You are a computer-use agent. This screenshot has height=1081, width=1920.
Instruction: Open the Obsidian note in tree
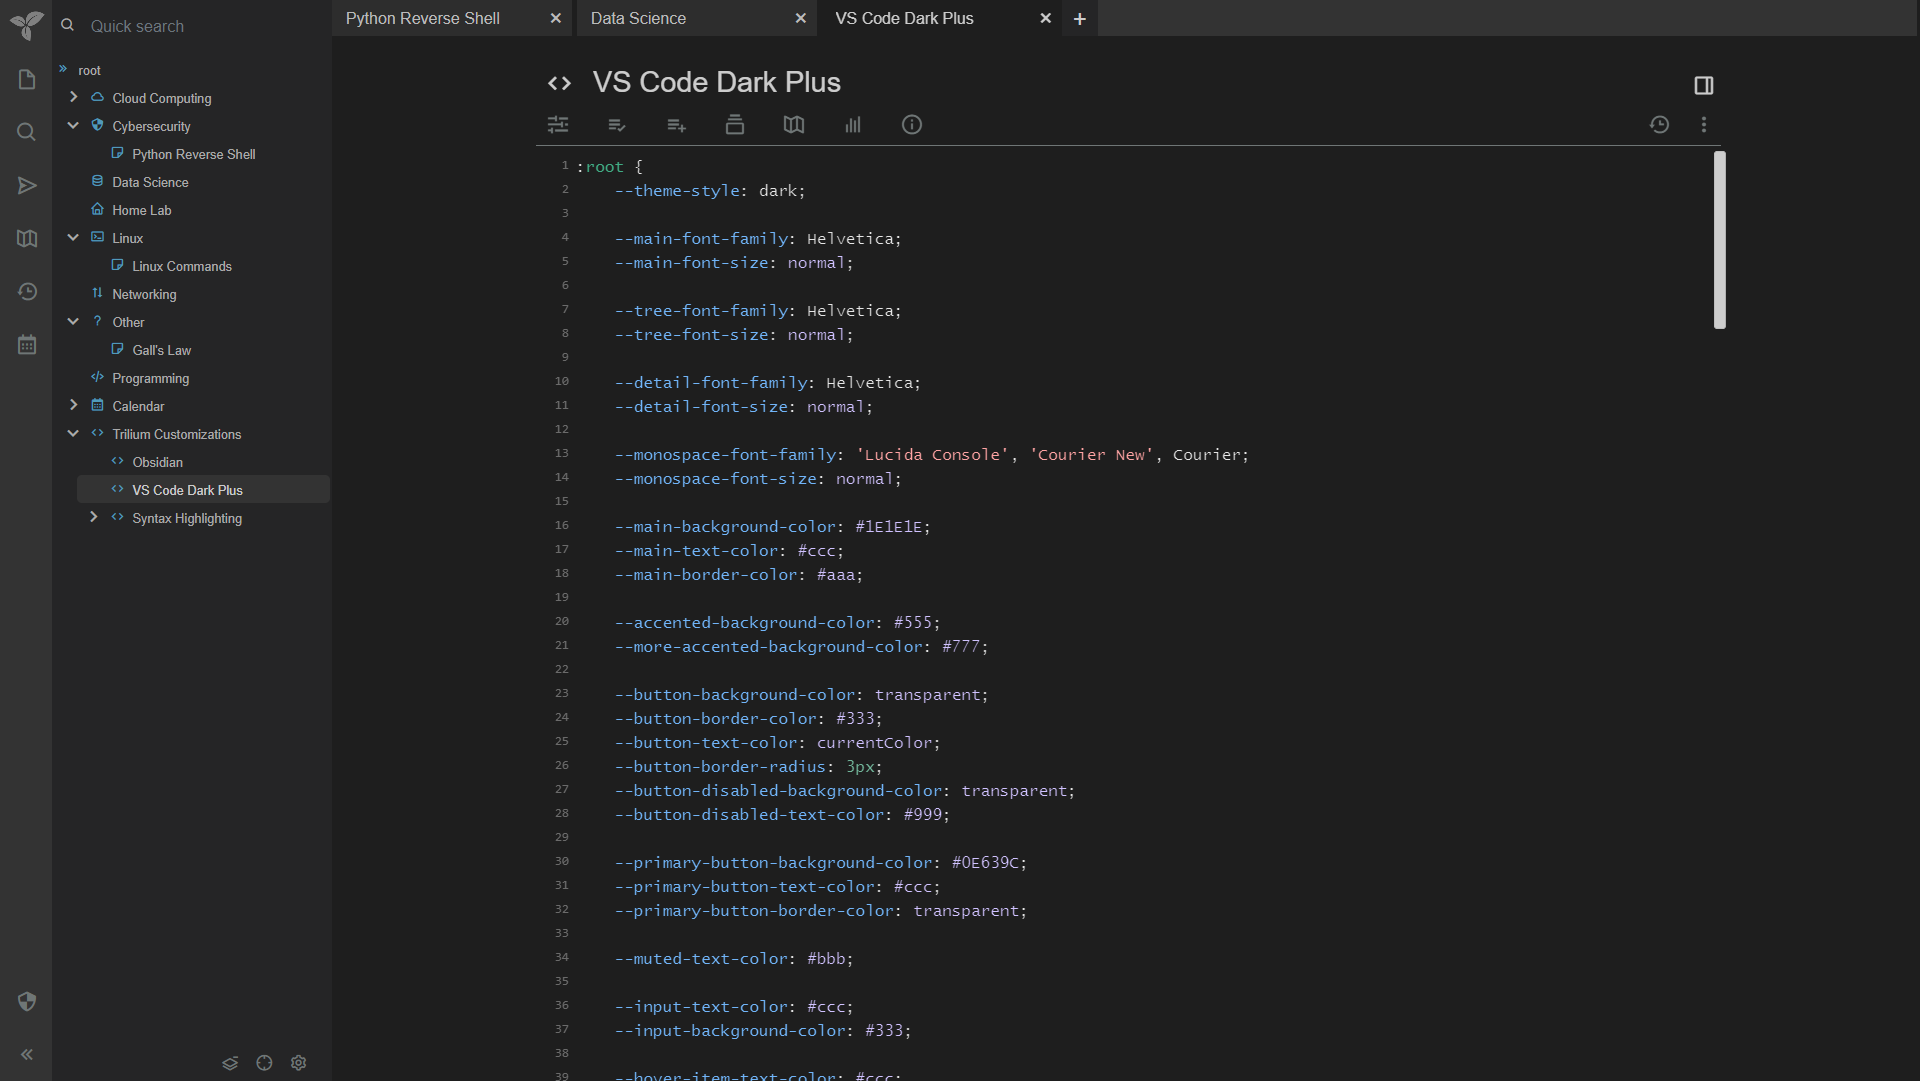tap(157, 462)
